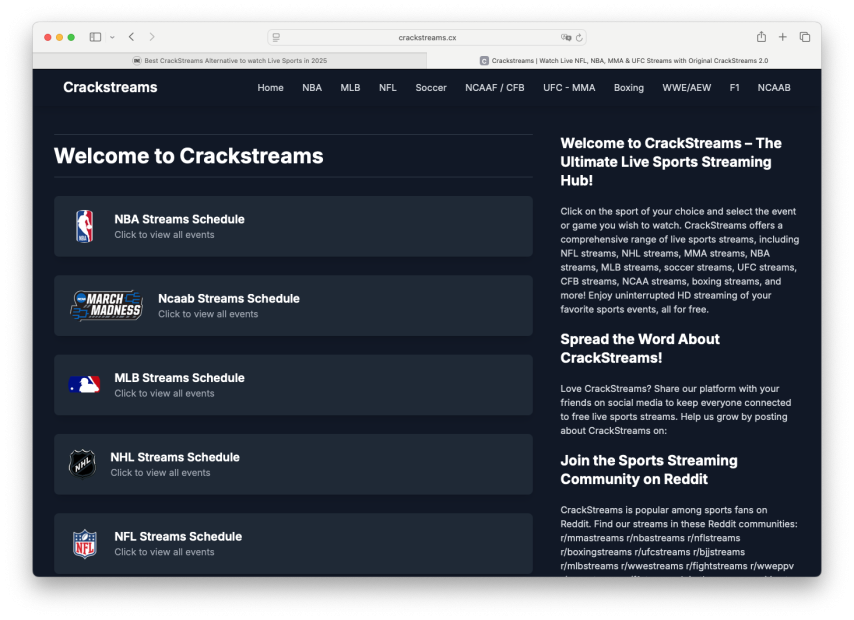Click the crackstreams.cx address field
This screenshot has height=620, width=854.
tap(427, 38)
